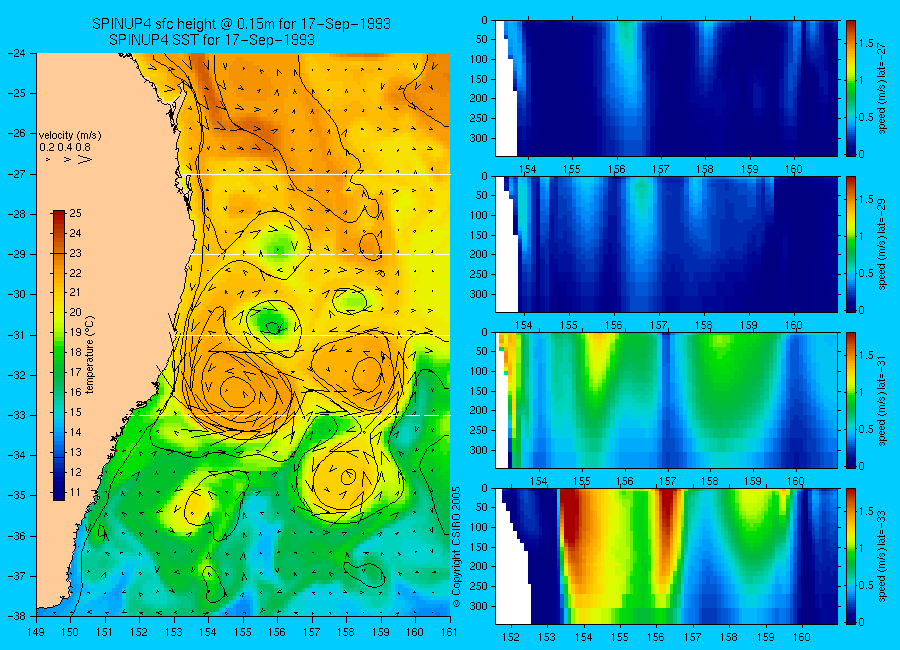This screenshot has height=650, width=900.
Task: Click the '0.5' tick on the lat=-33 color bar
Action: pyautogui.click(x=867, y=585)
